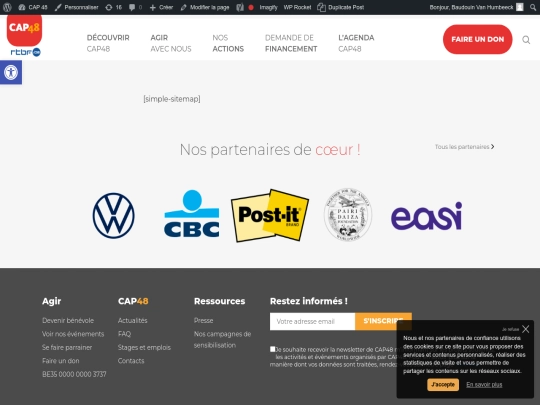Click the Devenir bénévole footer link
Viewport: 540px width, 405px height.
(68, 321)
